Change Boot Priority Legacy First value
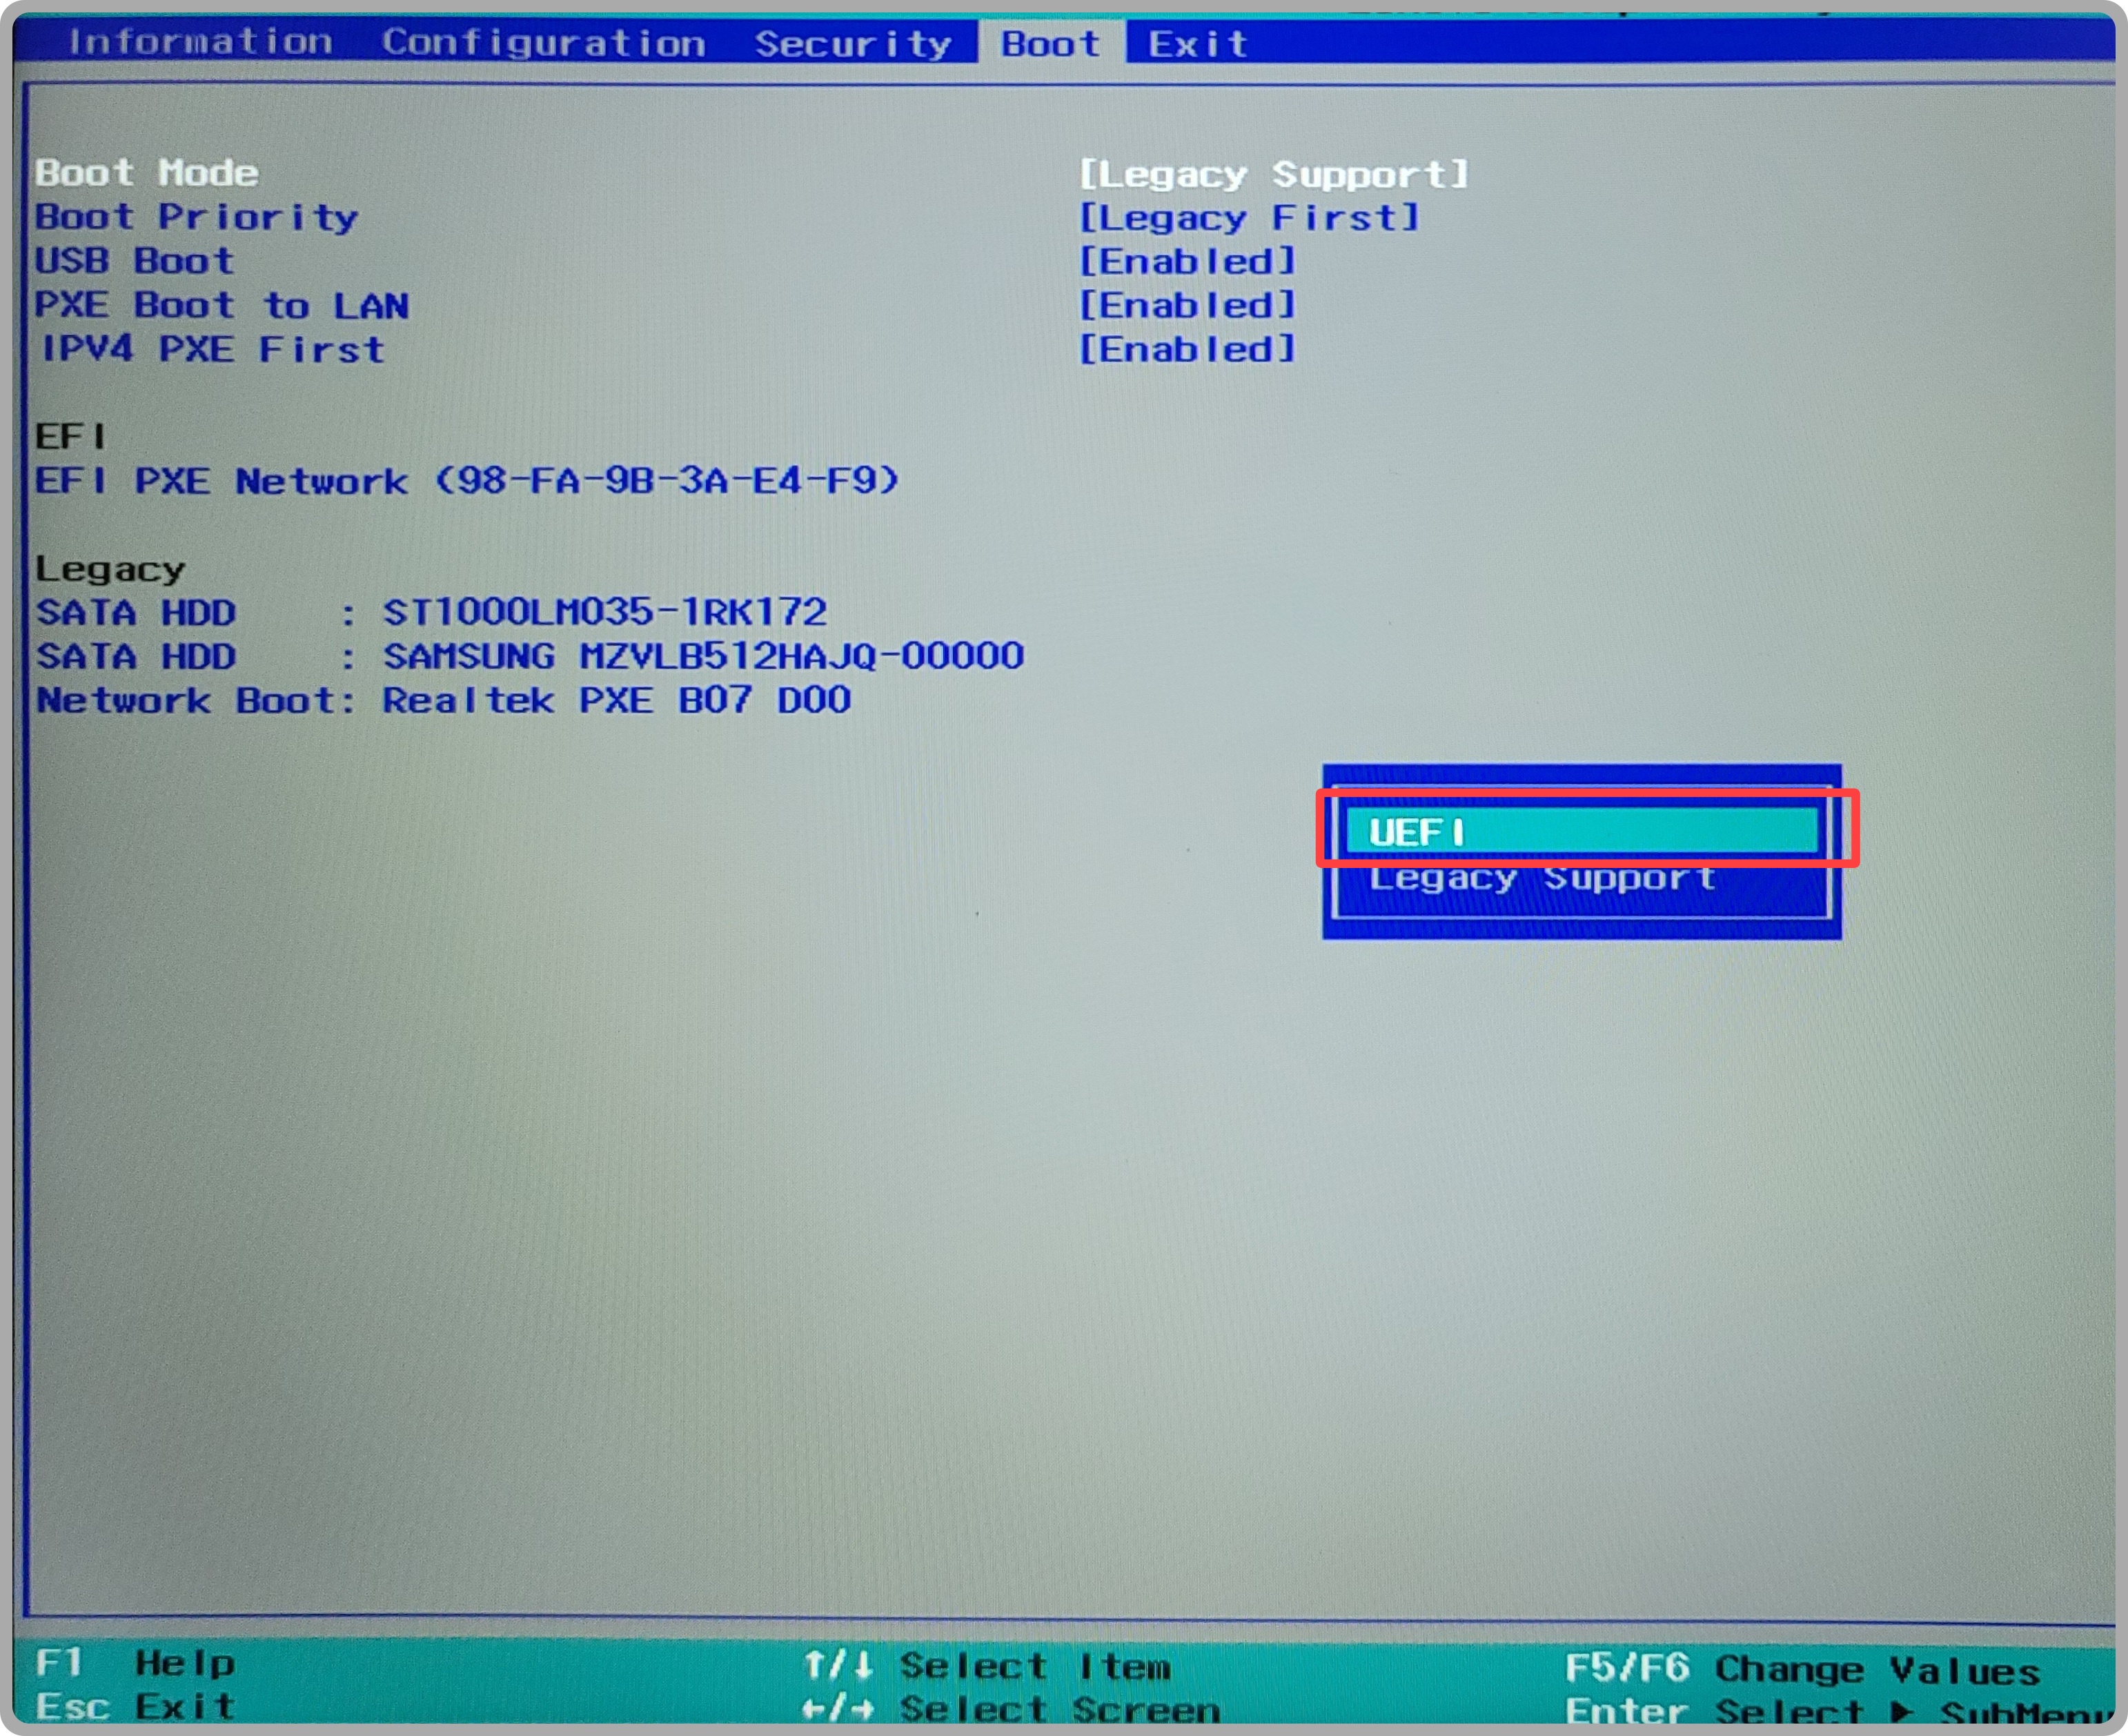This screenshot has height=1736, width=2128. pyautogui.click(x=1249, y=218)
